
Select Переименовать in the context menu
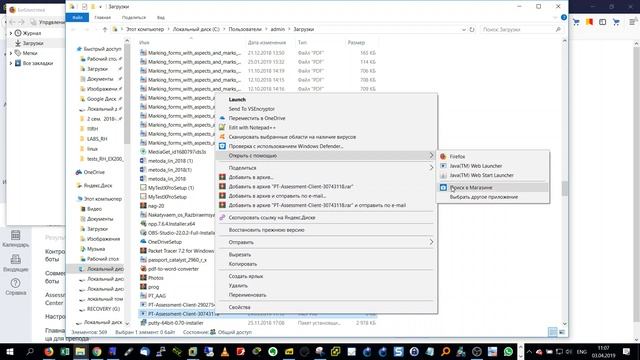[247, 295]
